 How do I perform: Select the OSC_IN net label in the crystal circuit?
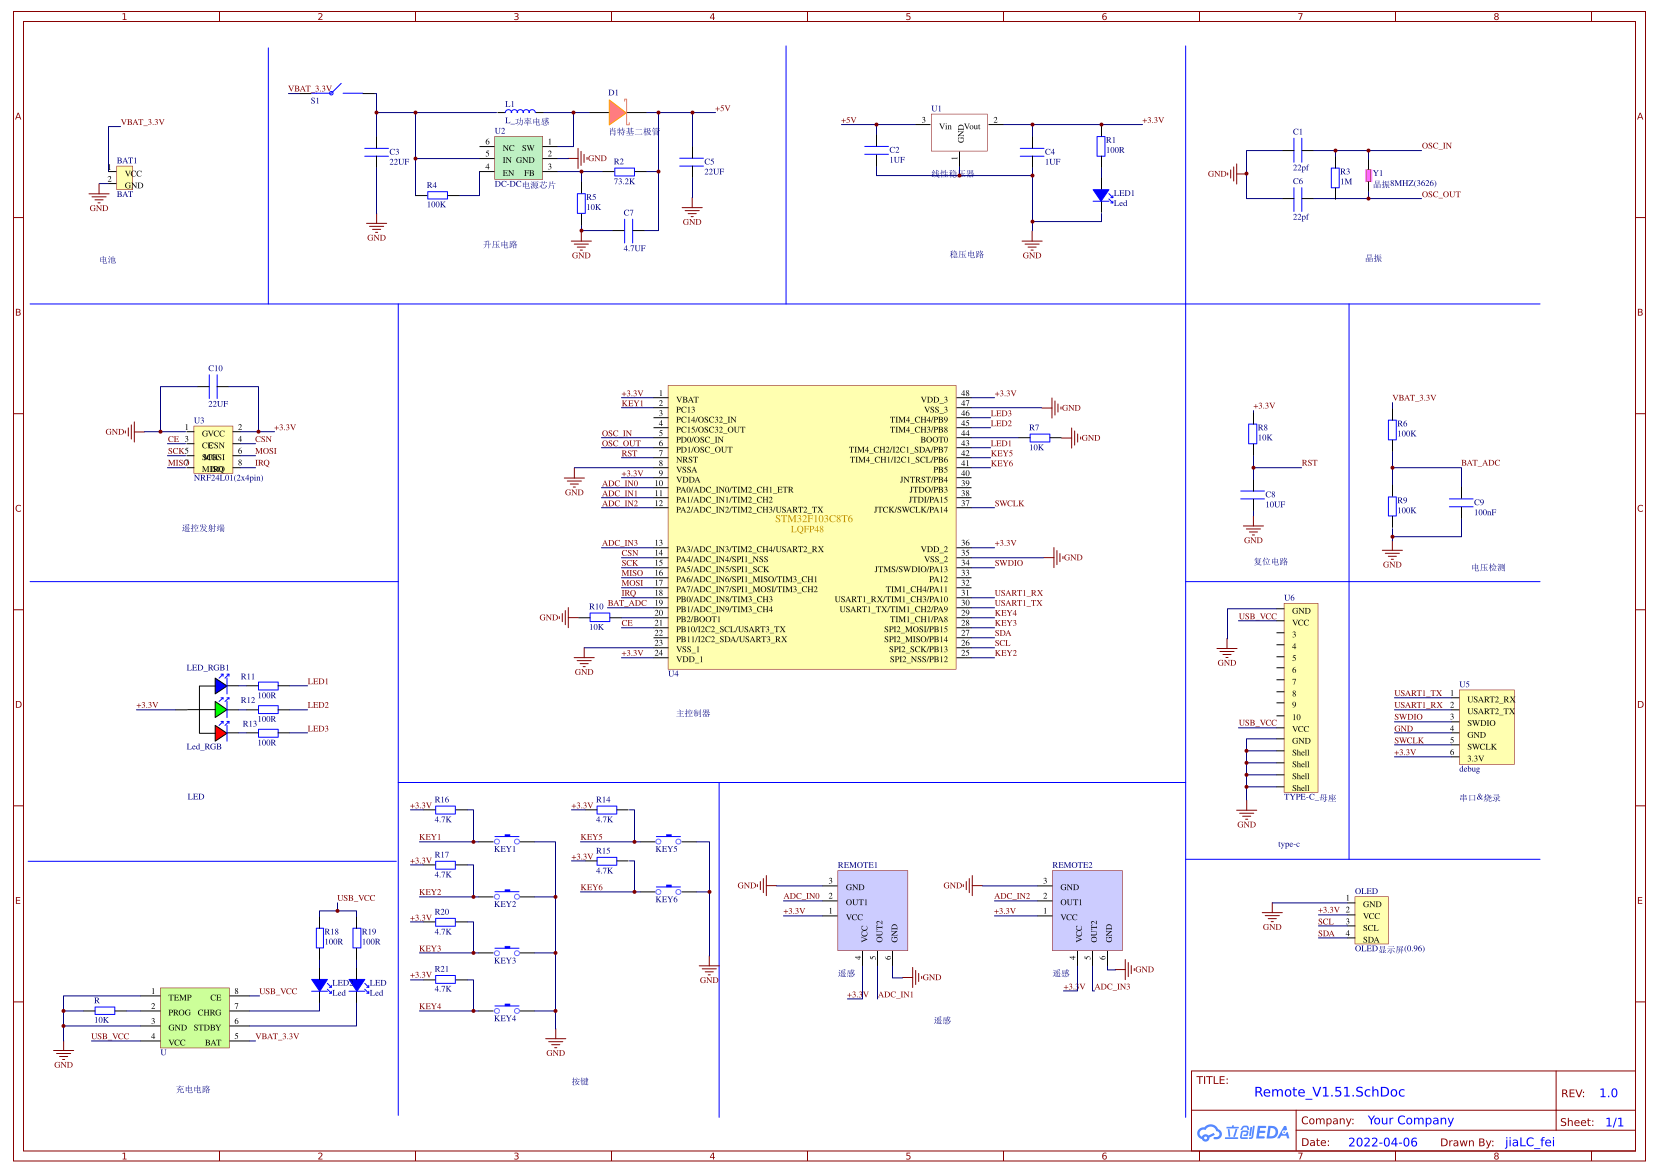1437,146
